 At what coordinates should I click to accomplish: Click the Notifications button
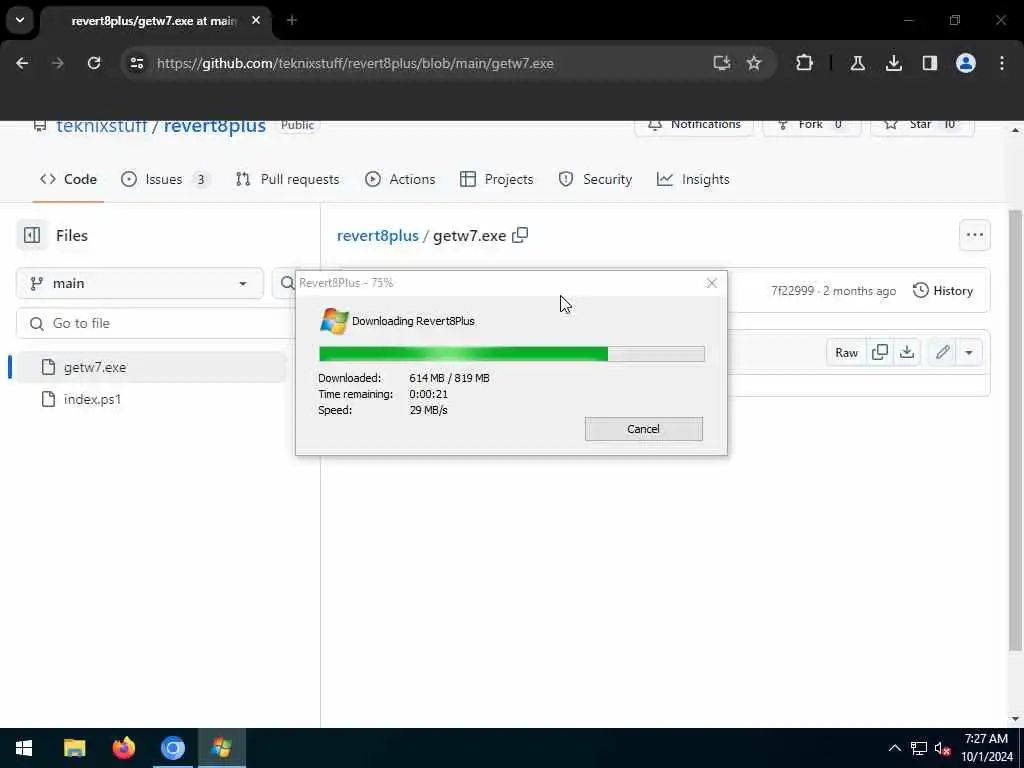click(694, 124)
